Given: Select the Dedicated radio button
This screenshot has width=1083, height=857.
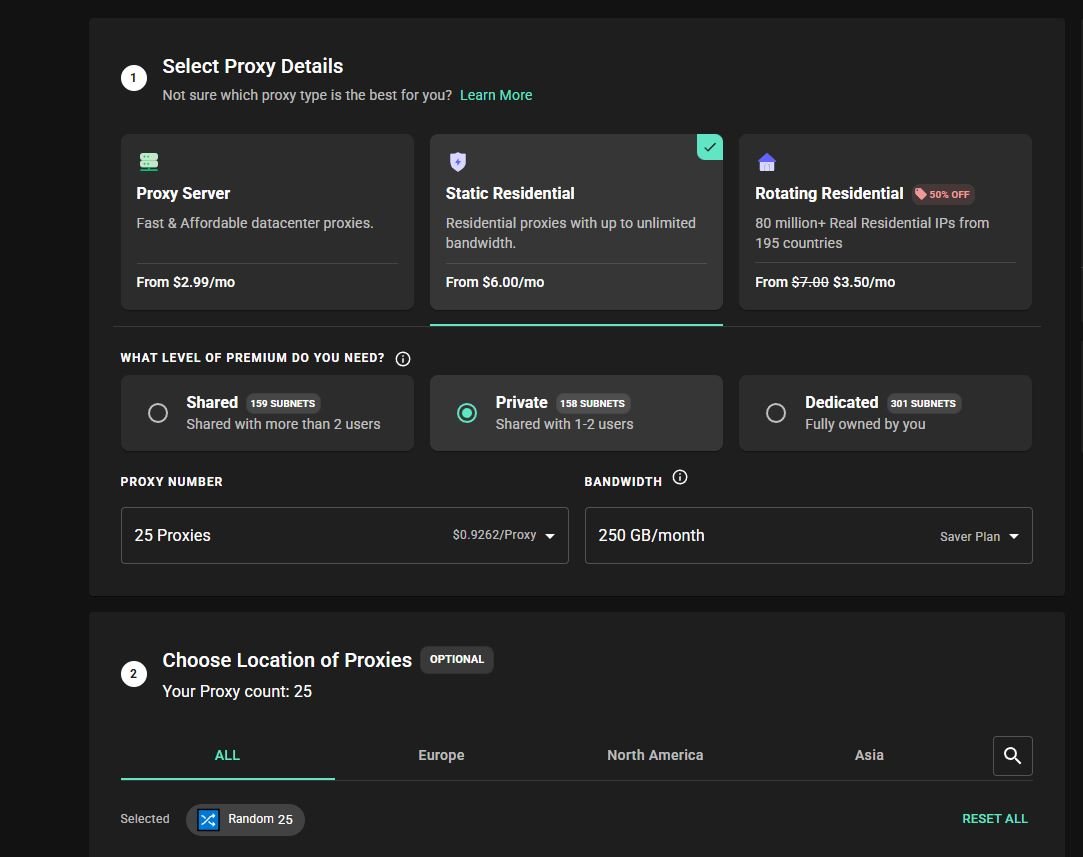Looking at the screenshot, I should pyautogui.click(x=776, y=413).
